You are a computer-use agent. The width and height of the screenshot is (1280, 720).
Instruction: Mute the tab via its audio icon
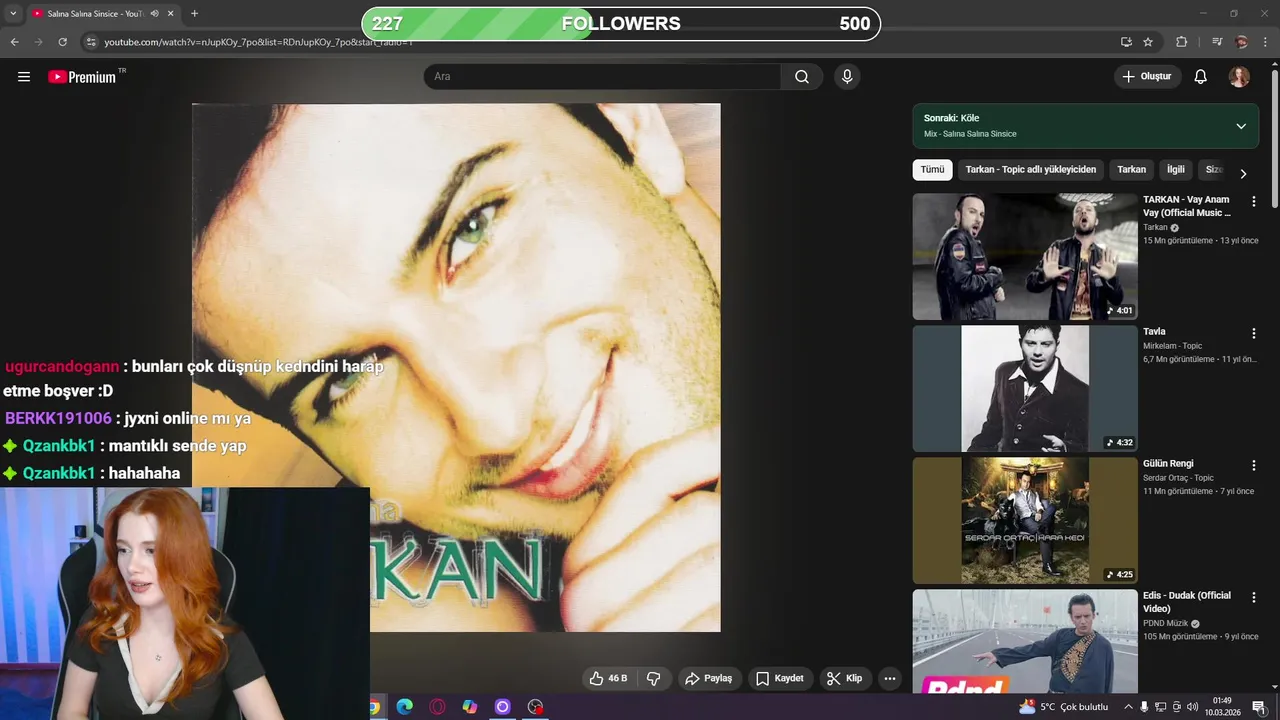(x=154, y=14)
